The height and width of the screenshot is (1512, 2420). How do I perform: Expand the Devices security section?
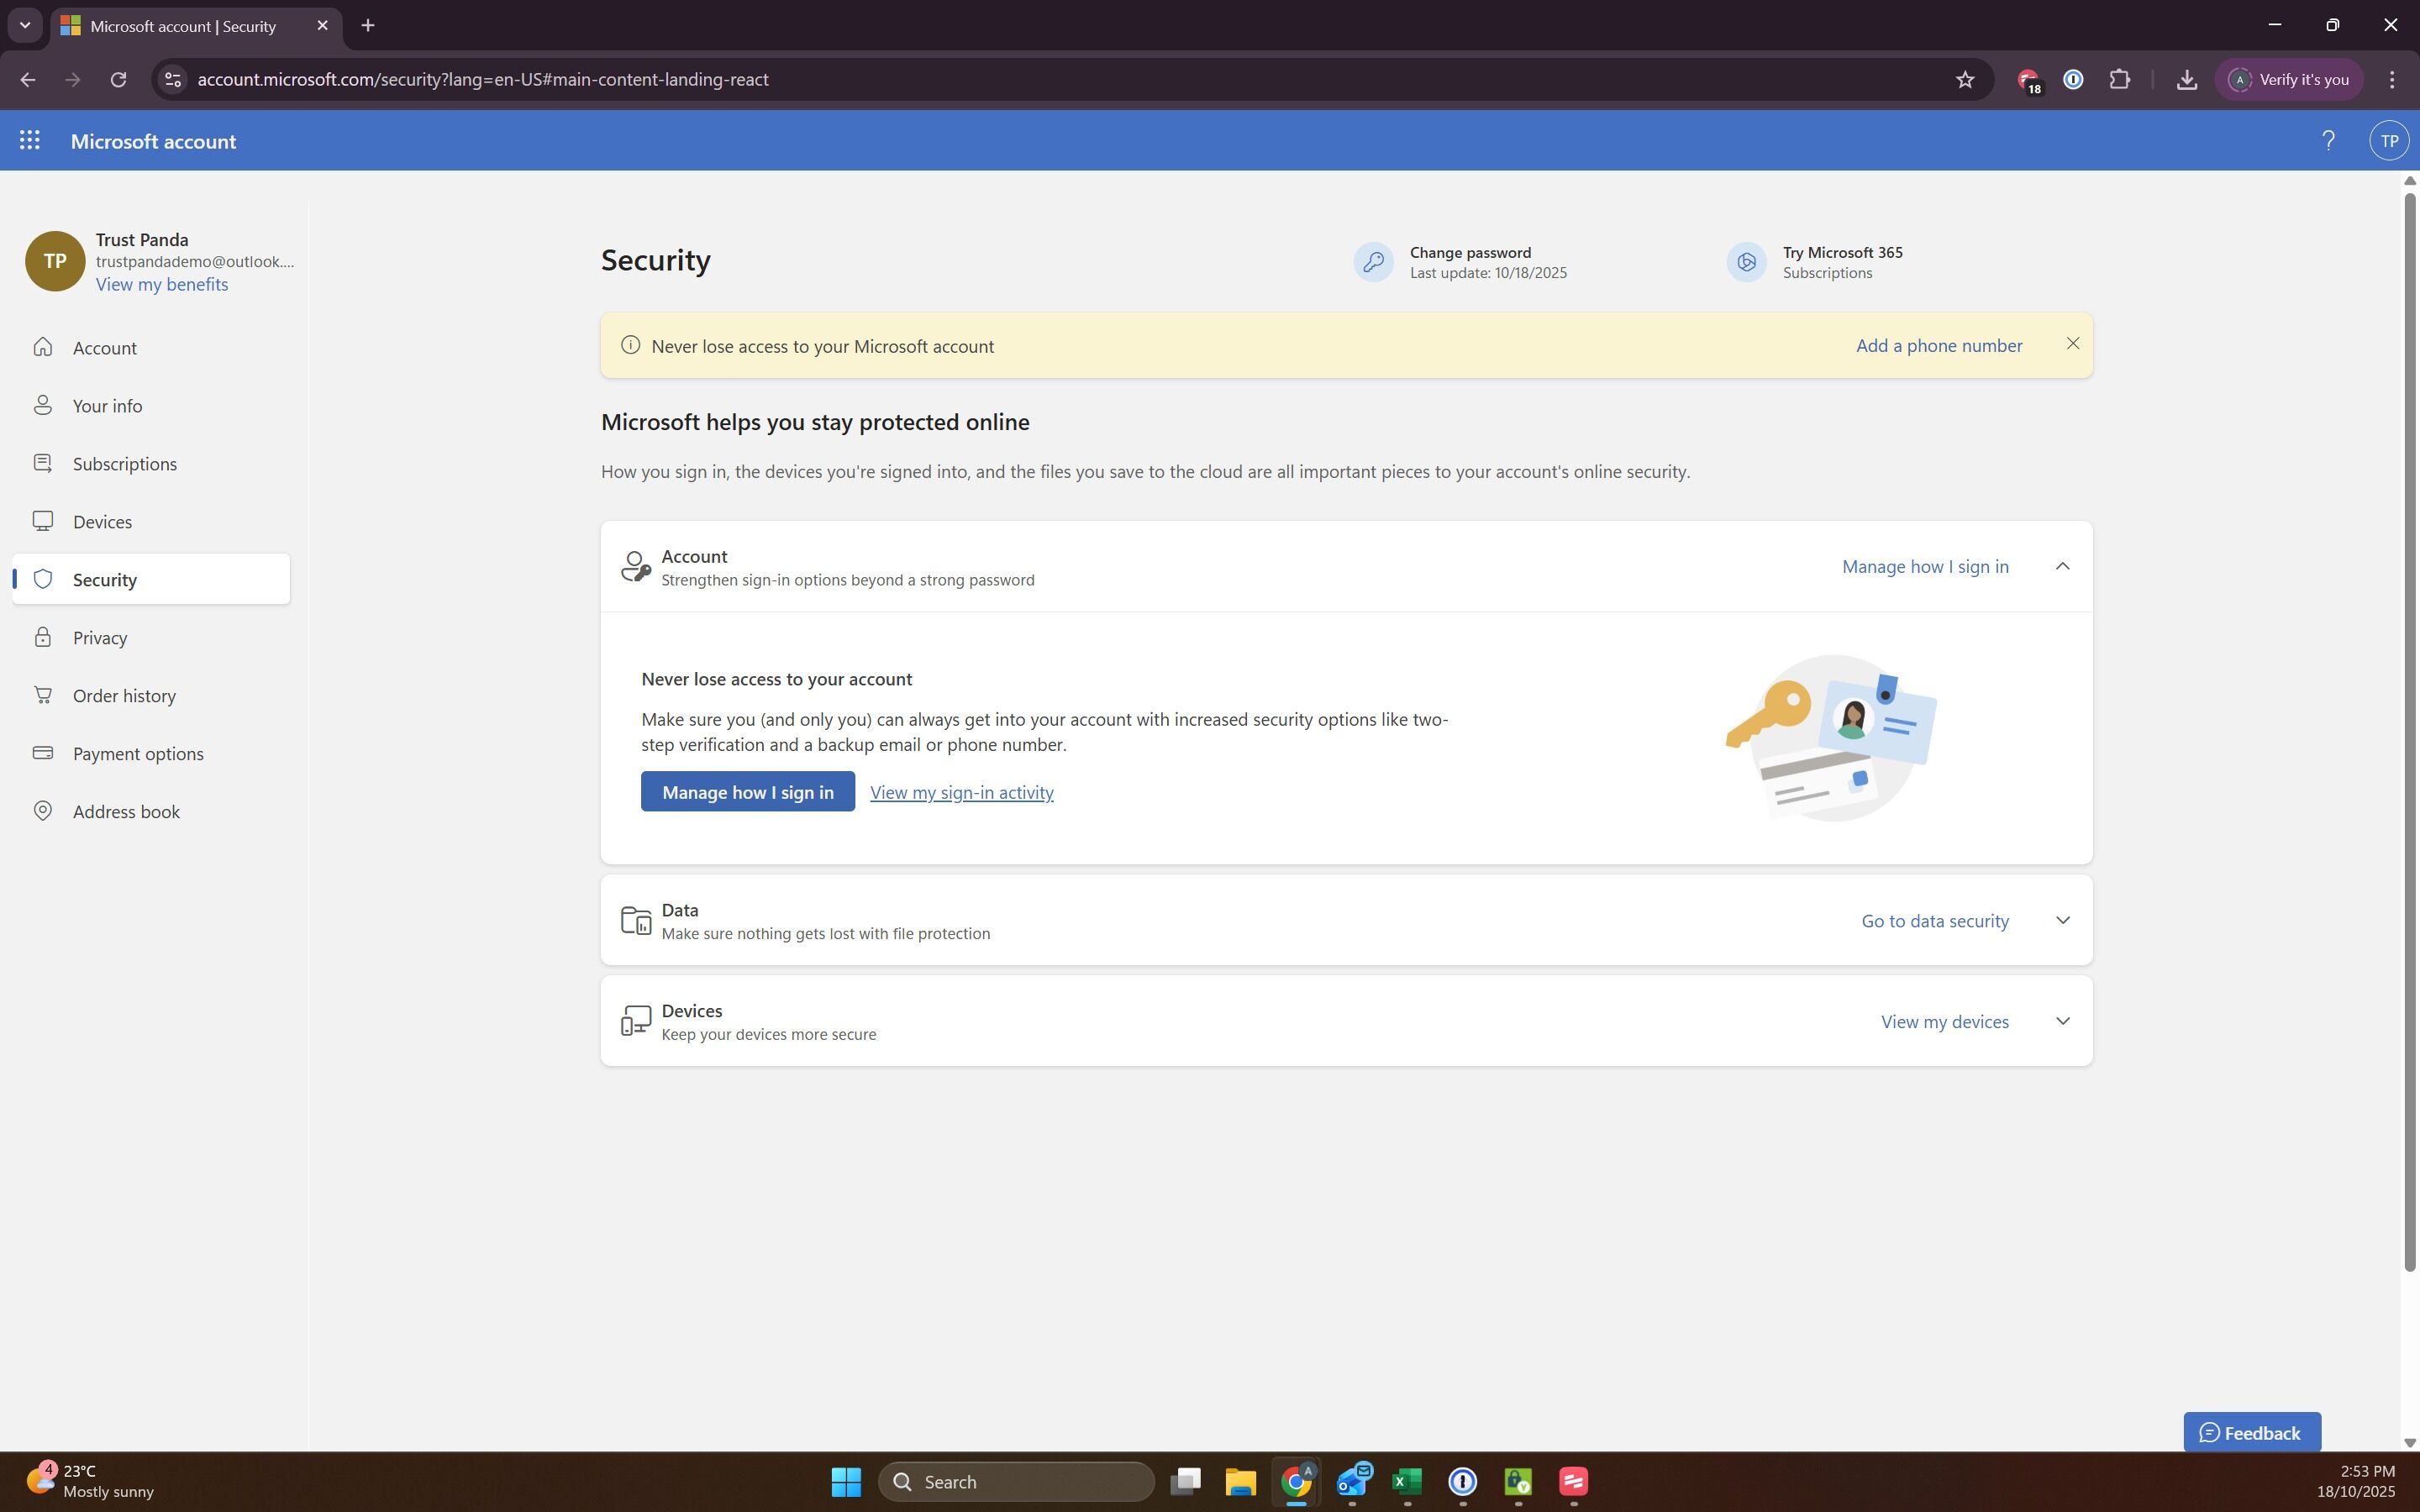(2062, 1021)
